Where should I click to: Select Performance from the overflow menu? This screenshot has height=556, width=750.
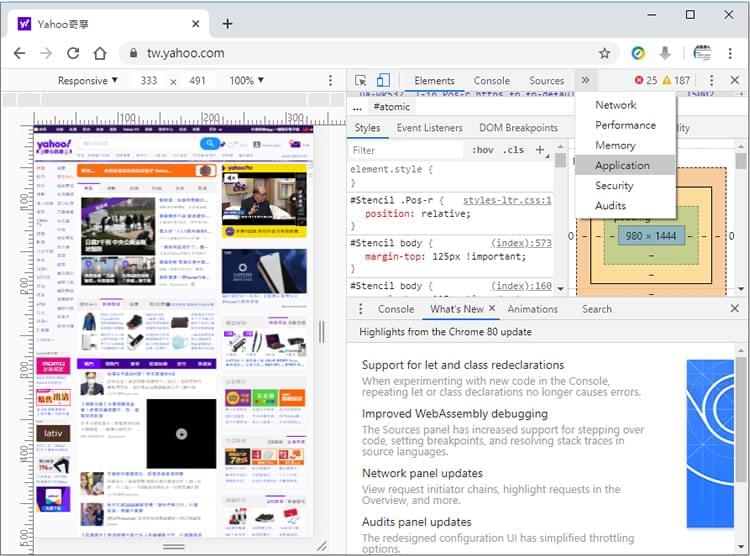[x=626, y=125]
